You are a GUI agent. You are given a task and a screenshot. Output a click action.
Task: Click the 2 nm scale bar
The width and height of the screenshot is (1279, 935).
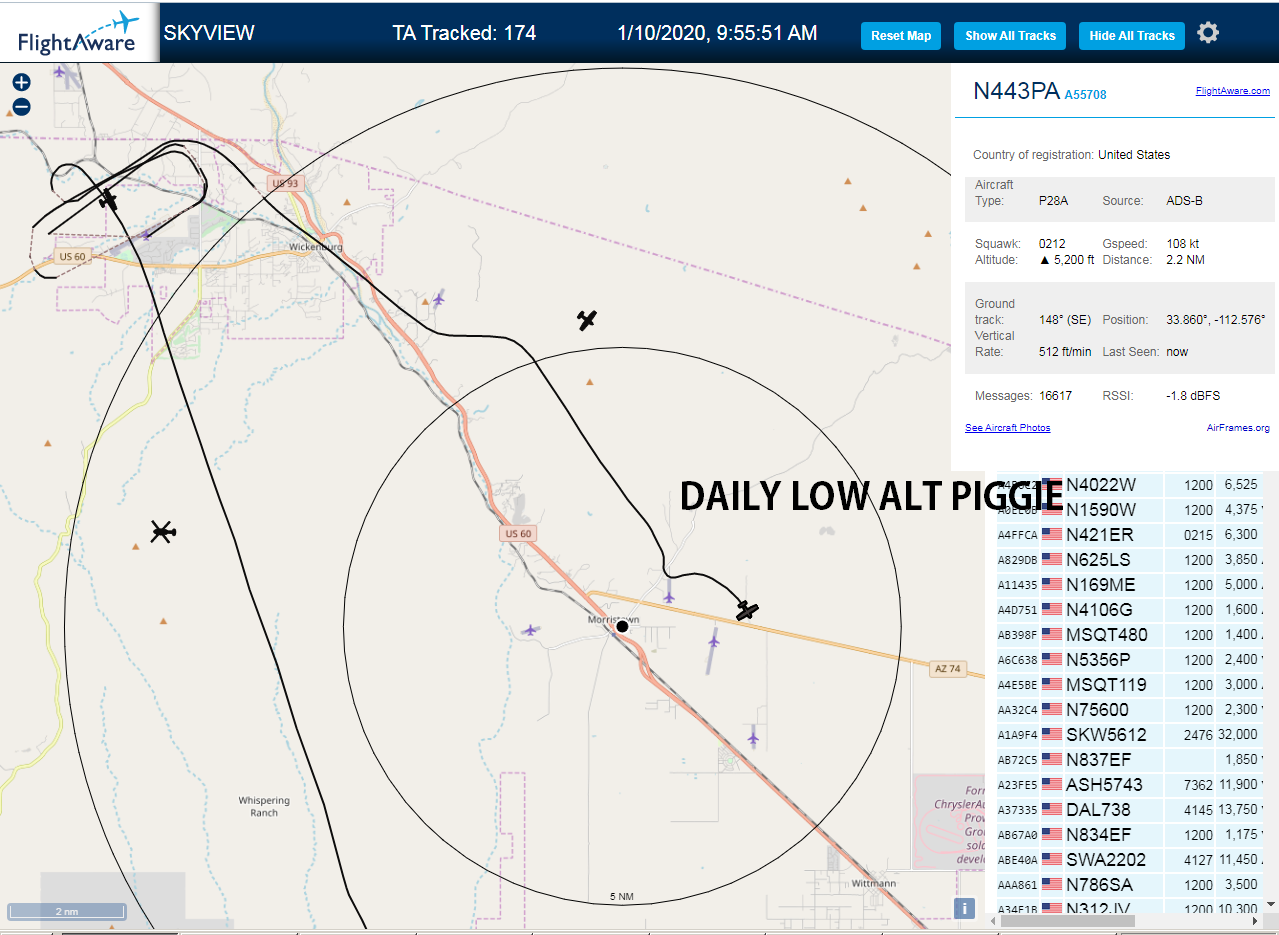coord(67,911)
